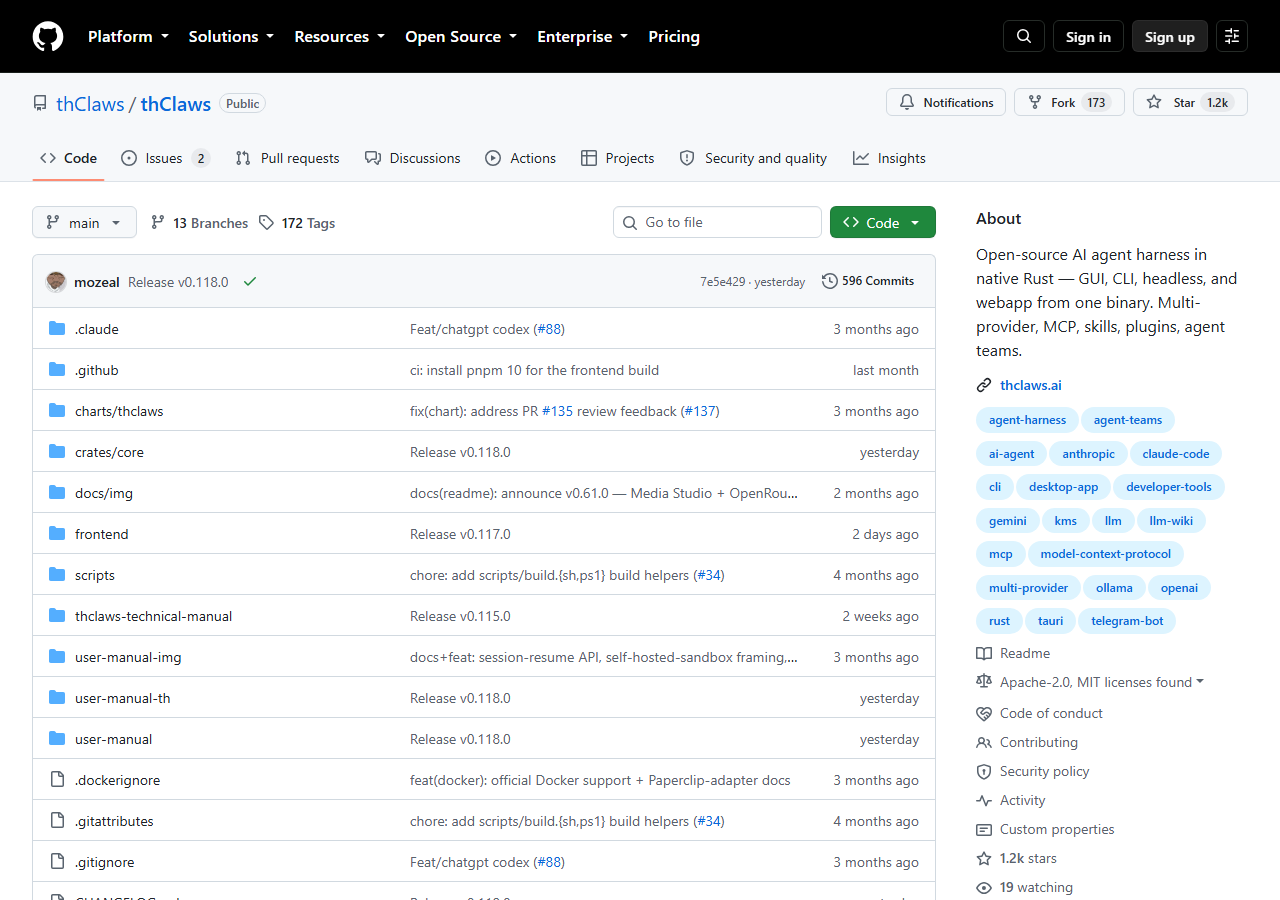Open the Security and quality tab

click(753, 158)
